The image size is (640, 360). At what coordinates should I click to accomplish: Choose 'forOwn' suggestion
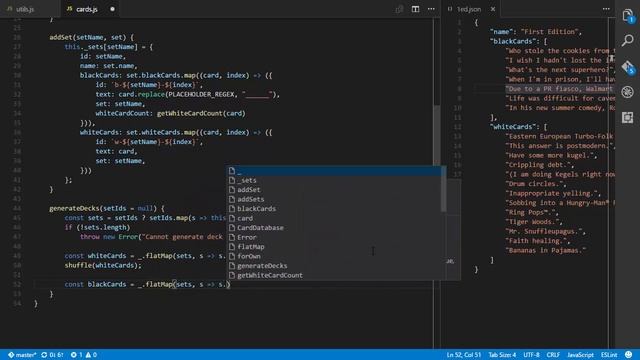coord(333,256)
